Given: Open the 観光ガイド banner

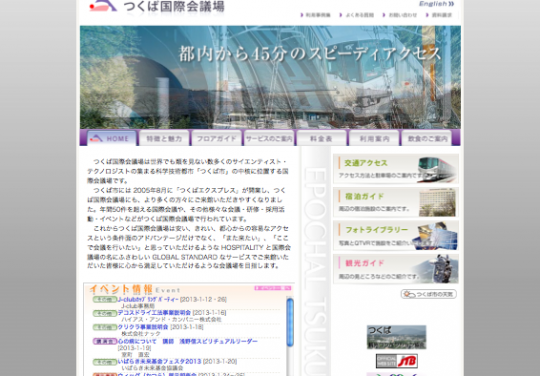Looking at the screenshot, I should coord(396,269).
